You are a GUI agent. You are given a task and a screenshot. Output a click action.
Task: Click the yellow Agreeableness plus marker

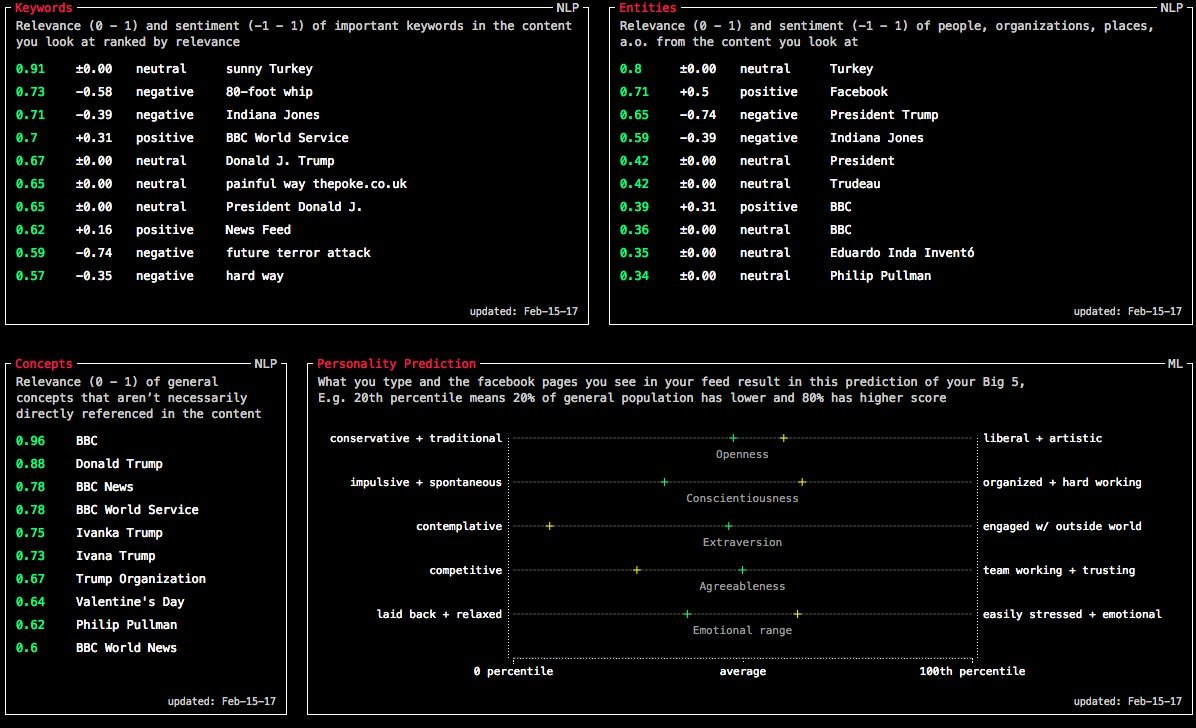(637, 570)
